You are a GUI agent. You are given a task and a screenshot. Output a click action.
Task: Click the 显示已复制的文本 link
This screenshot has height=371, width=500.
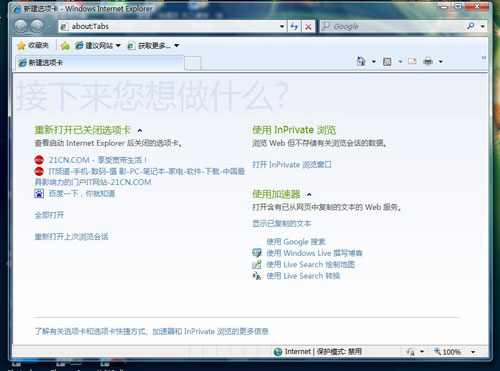click(282, 223)
